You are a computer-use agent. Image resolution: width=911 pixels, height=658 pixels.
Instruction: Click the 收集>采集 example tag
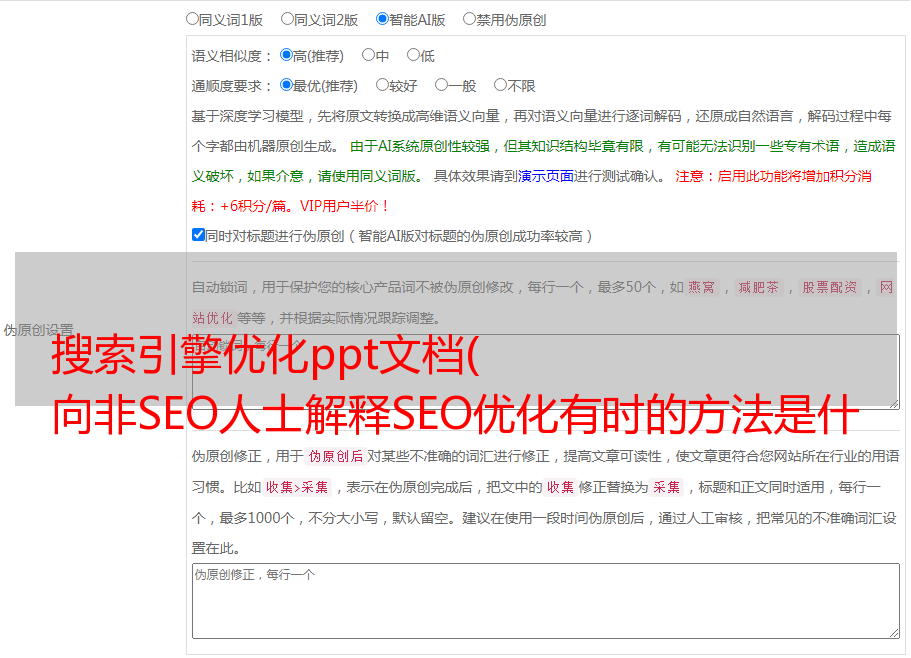click(297, 487)
